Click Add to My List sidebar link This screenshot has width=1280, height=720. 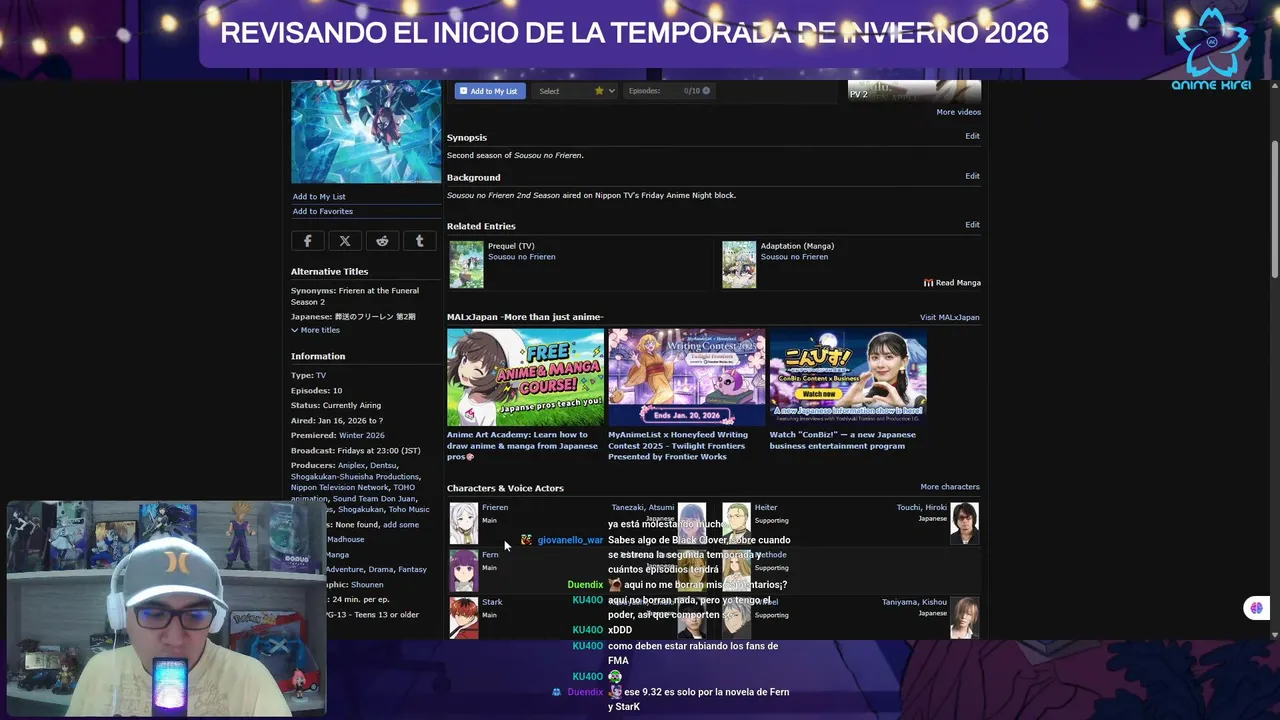pos(319,197)
